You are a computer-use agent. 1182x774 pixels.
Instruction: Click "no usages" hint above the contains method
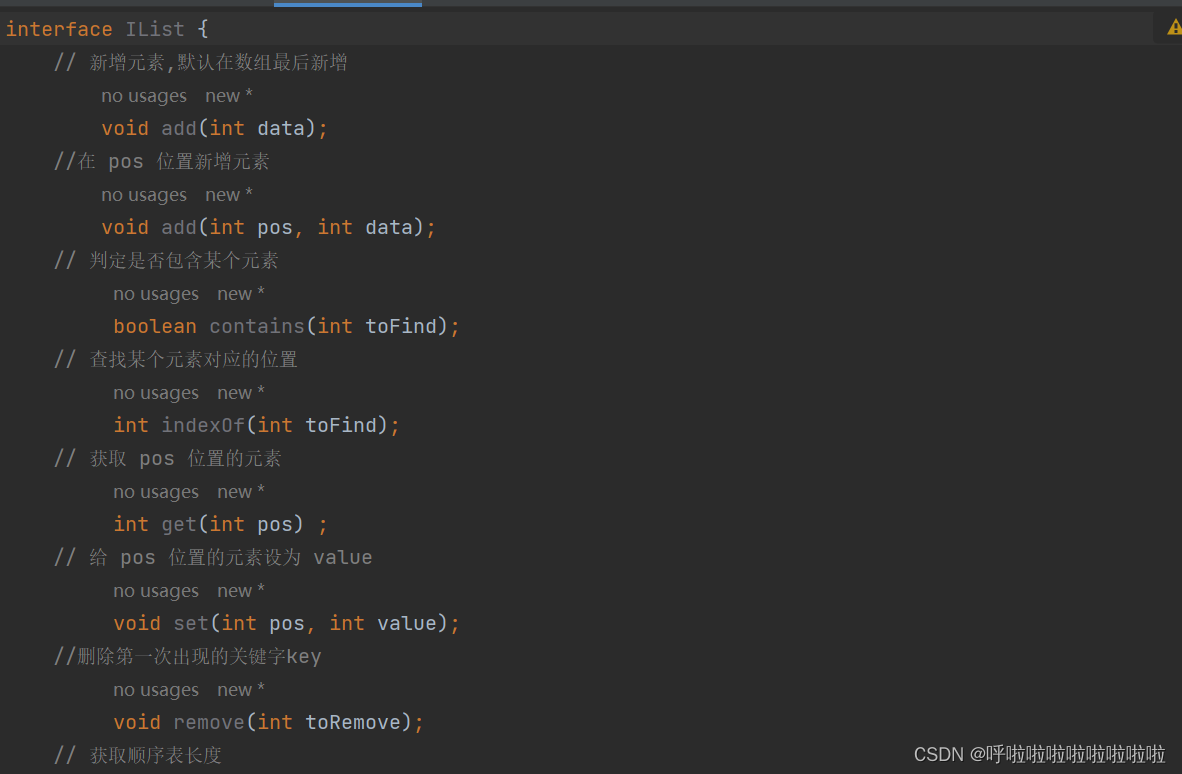point(156,293)
